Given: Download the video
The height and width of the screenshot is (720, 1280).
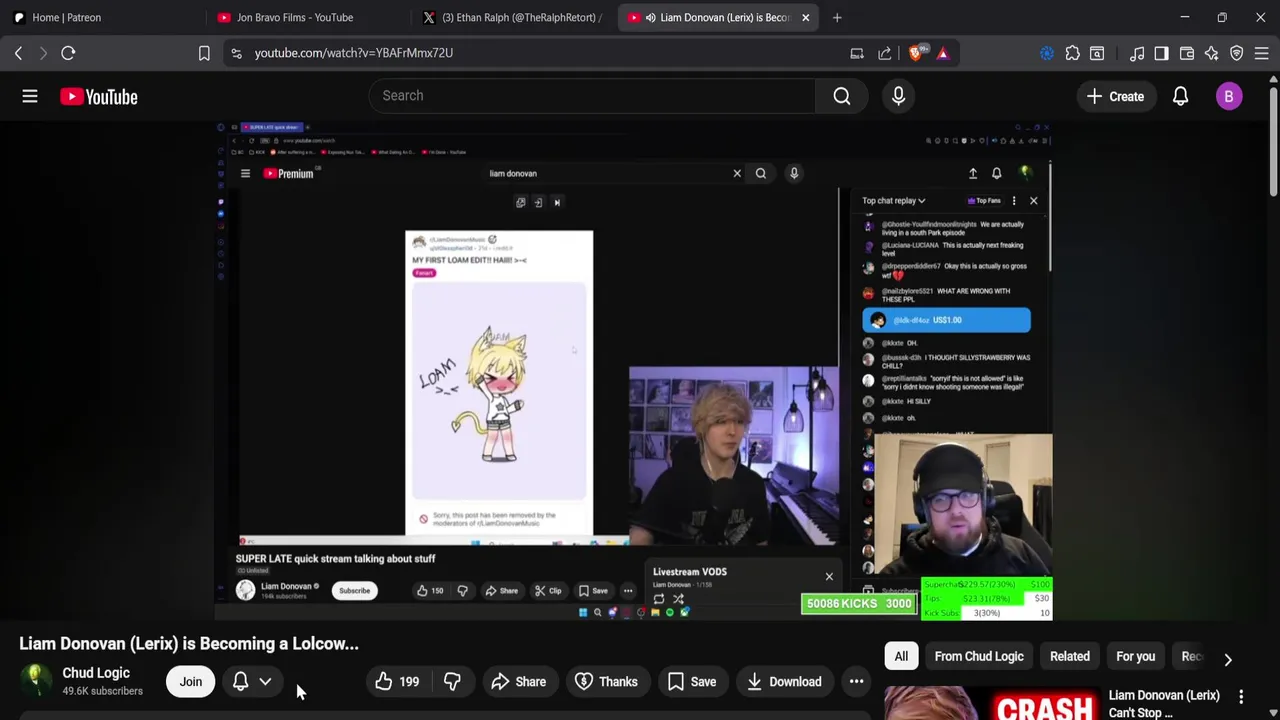Looking at the screenshot, I should coord(784,682).
